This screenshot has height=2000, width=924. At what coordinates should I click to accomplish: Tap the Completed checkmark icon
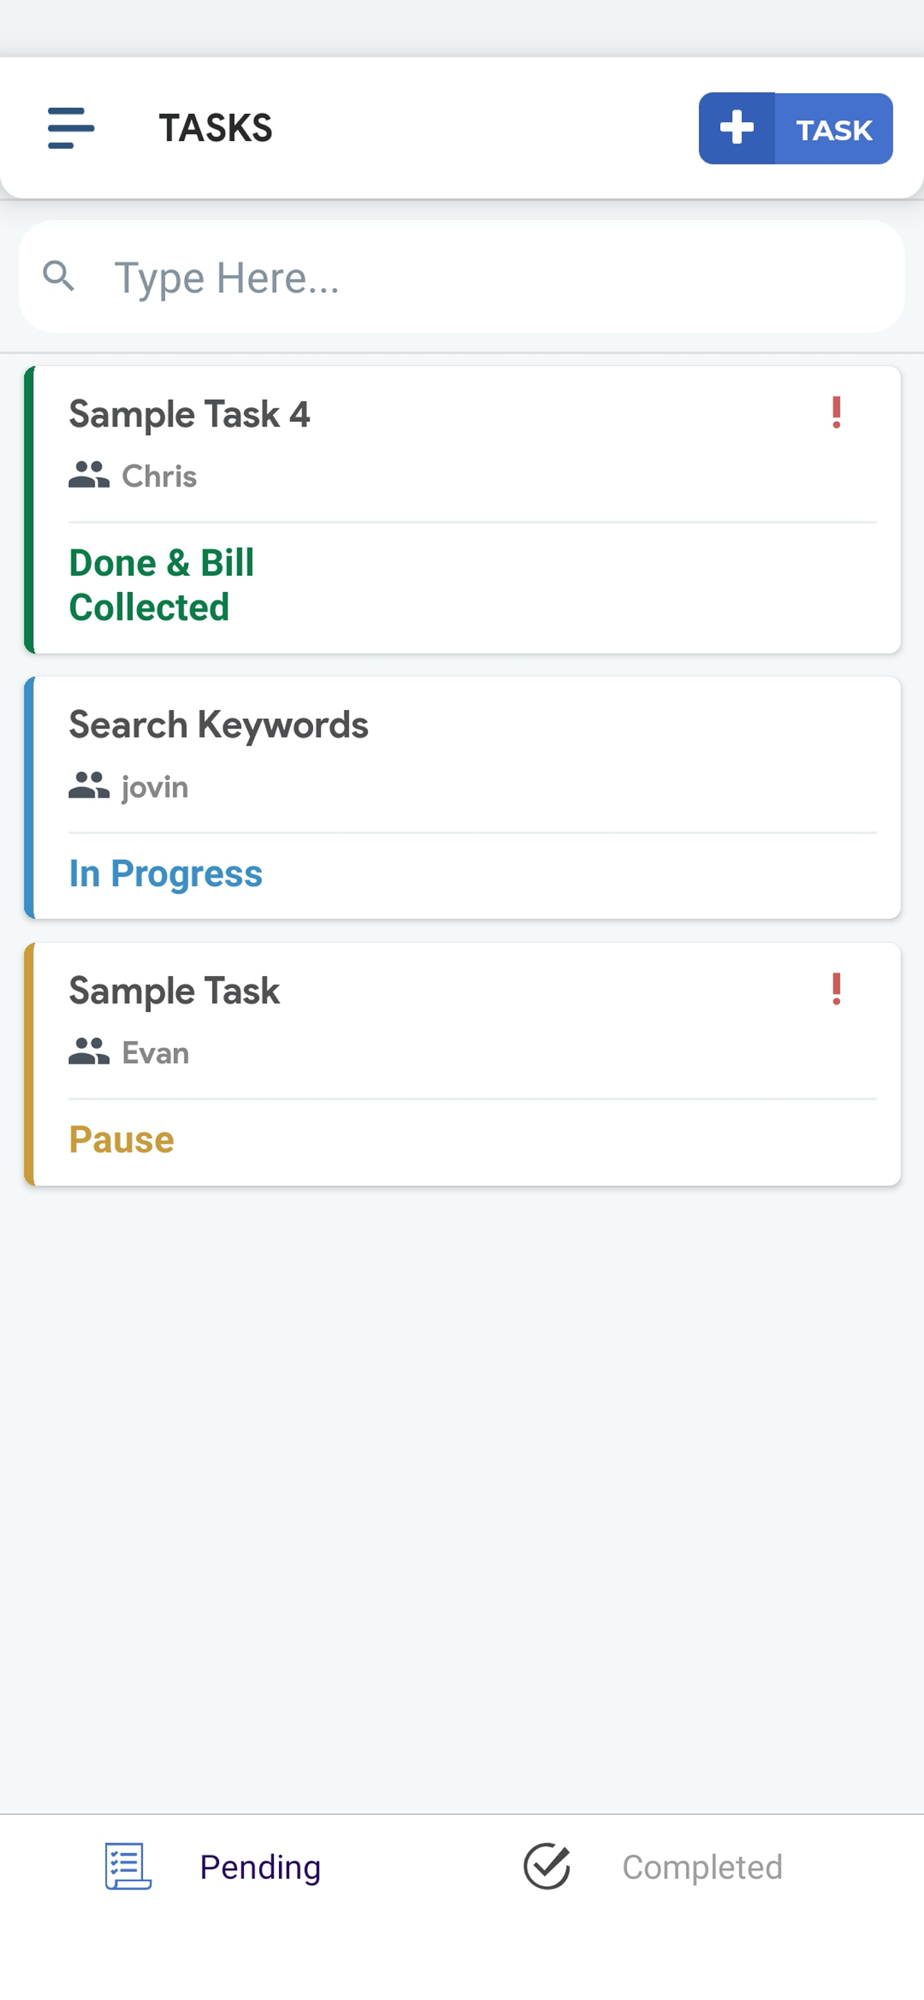pos(547,1866)
